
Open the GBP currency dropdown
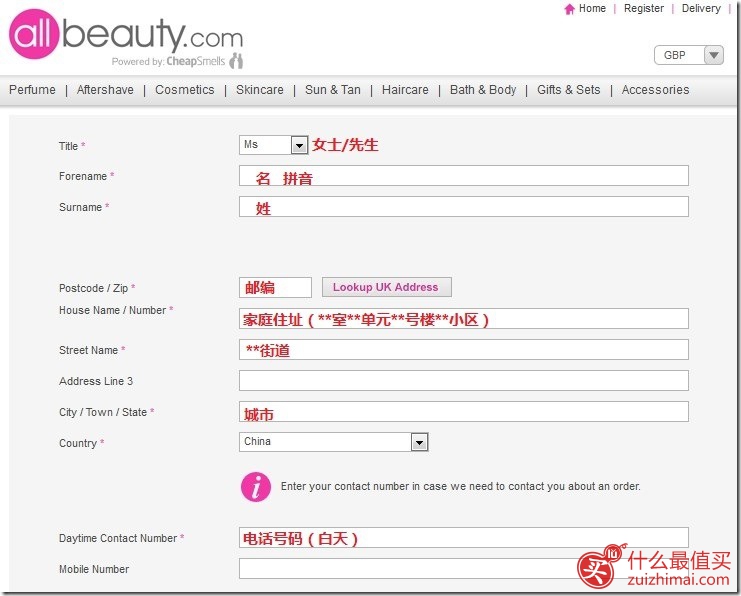689,55
